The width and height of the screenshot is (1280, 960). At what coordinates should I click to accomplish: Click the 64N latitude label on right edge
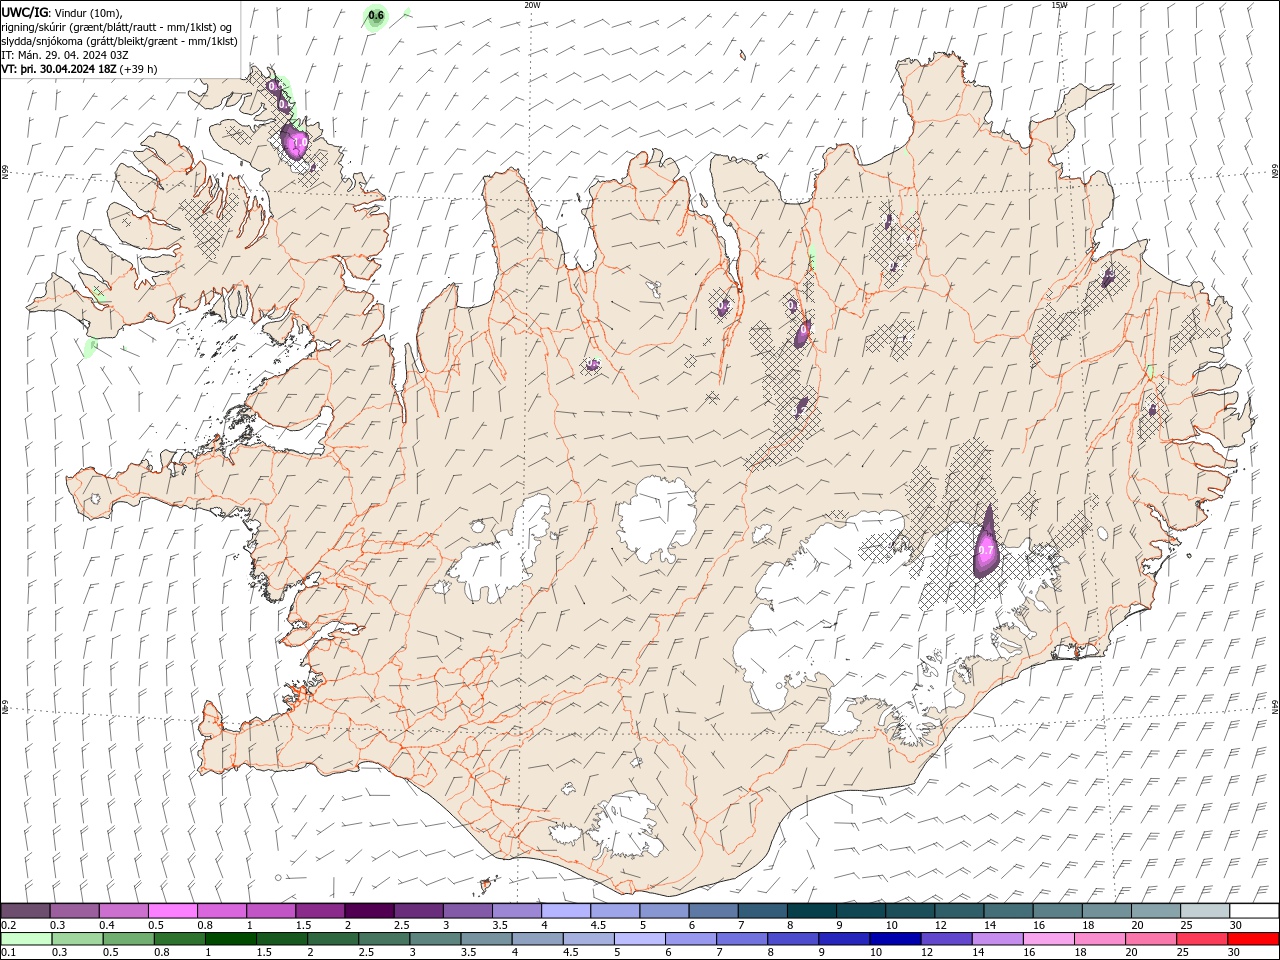tap(1275, 706)
